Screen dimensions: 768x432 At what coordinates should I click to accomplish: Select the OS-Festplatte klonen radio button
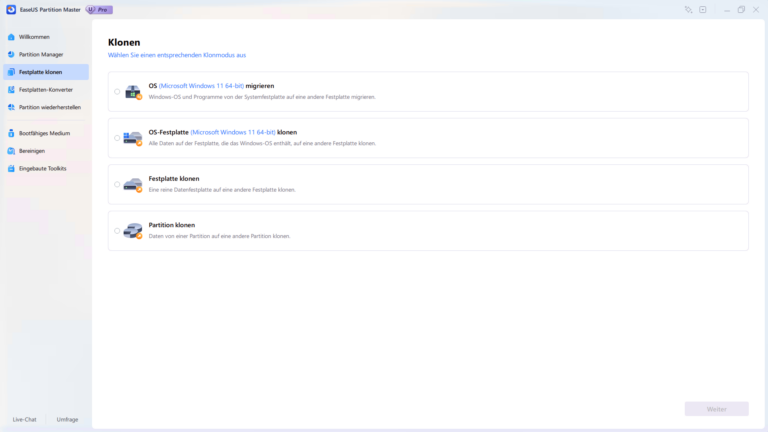(x=117, y=138)
